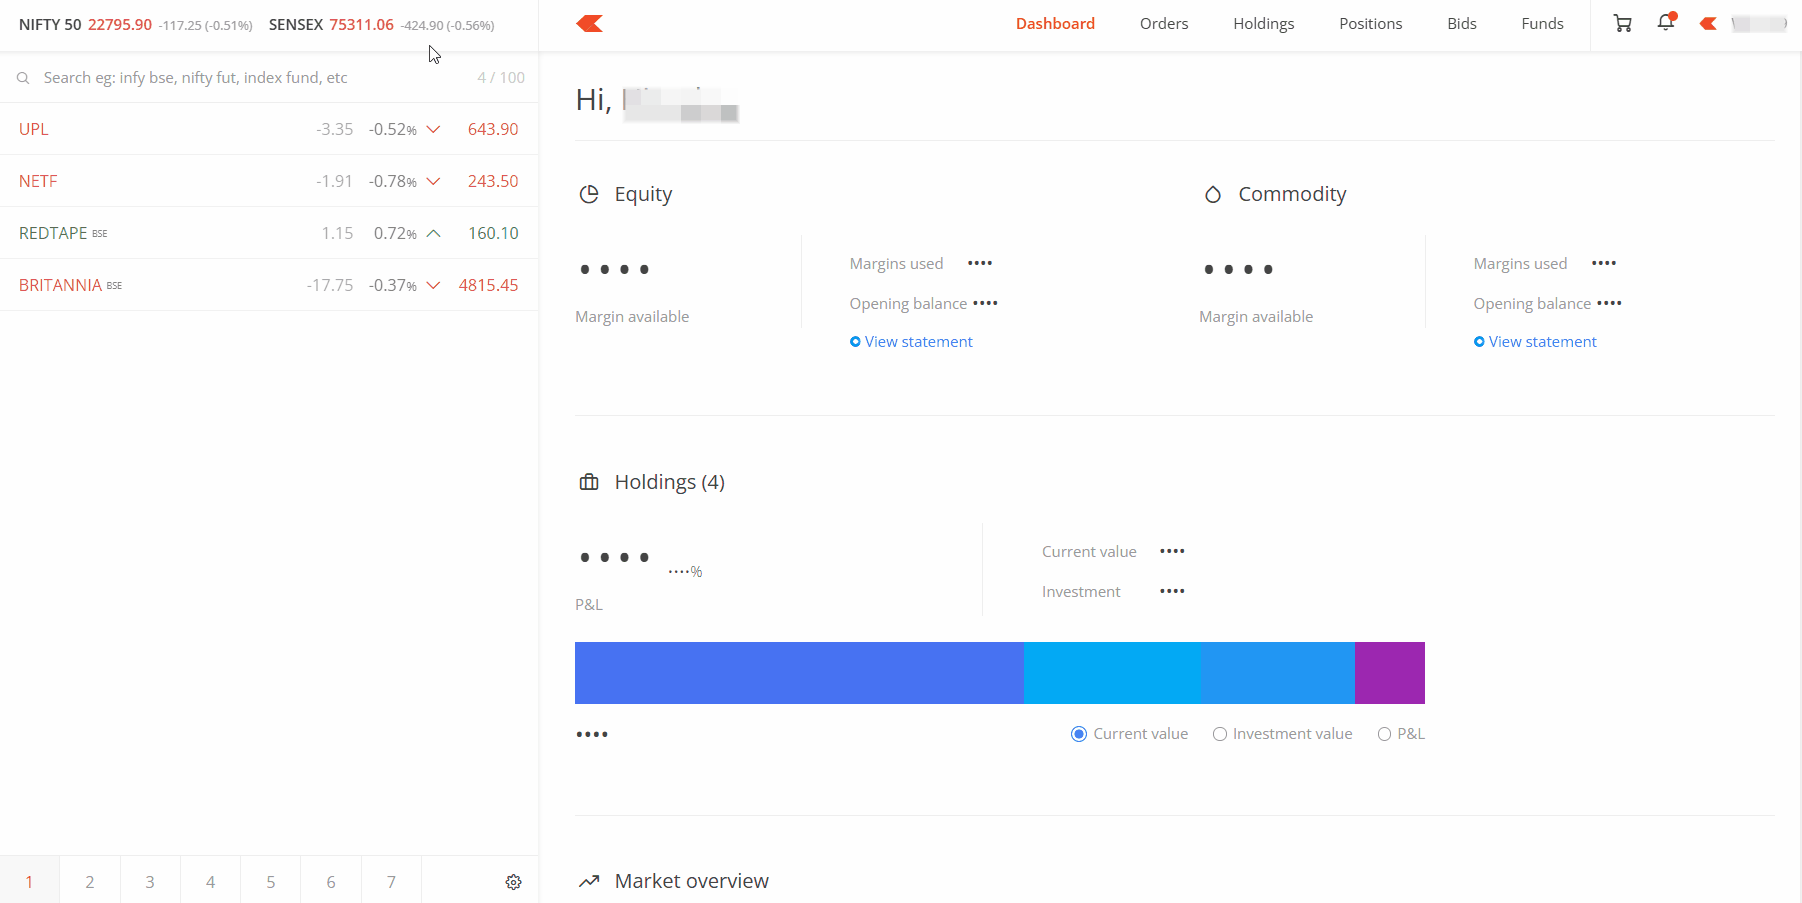Select REDTAPE in the watchlist
Image resolution: width=1802 pixels, height=903 pixels.
269,233
